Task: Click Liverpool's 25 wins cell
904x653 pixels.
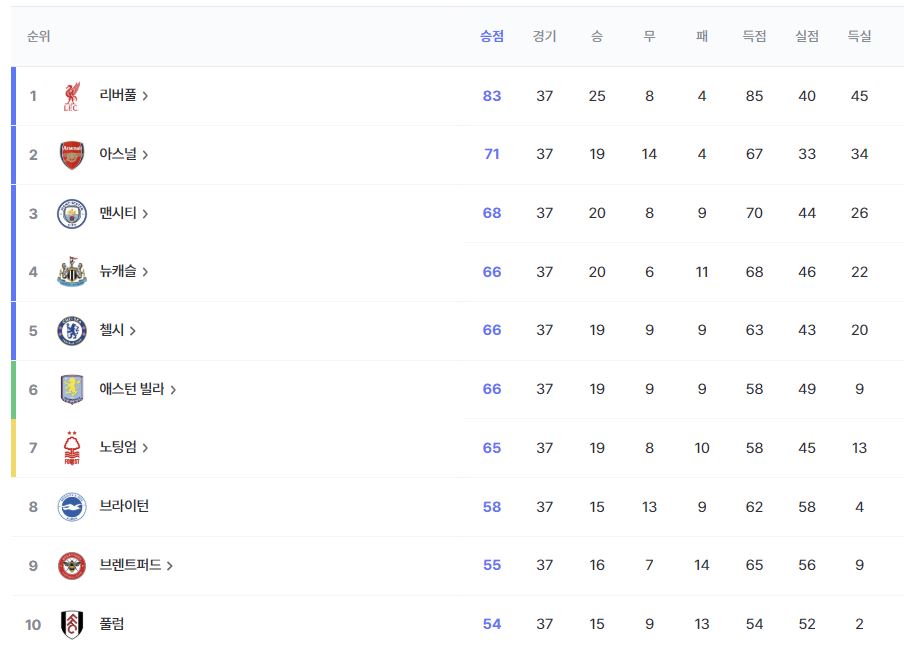Action: pyautogui.click(x=597, y=96)
